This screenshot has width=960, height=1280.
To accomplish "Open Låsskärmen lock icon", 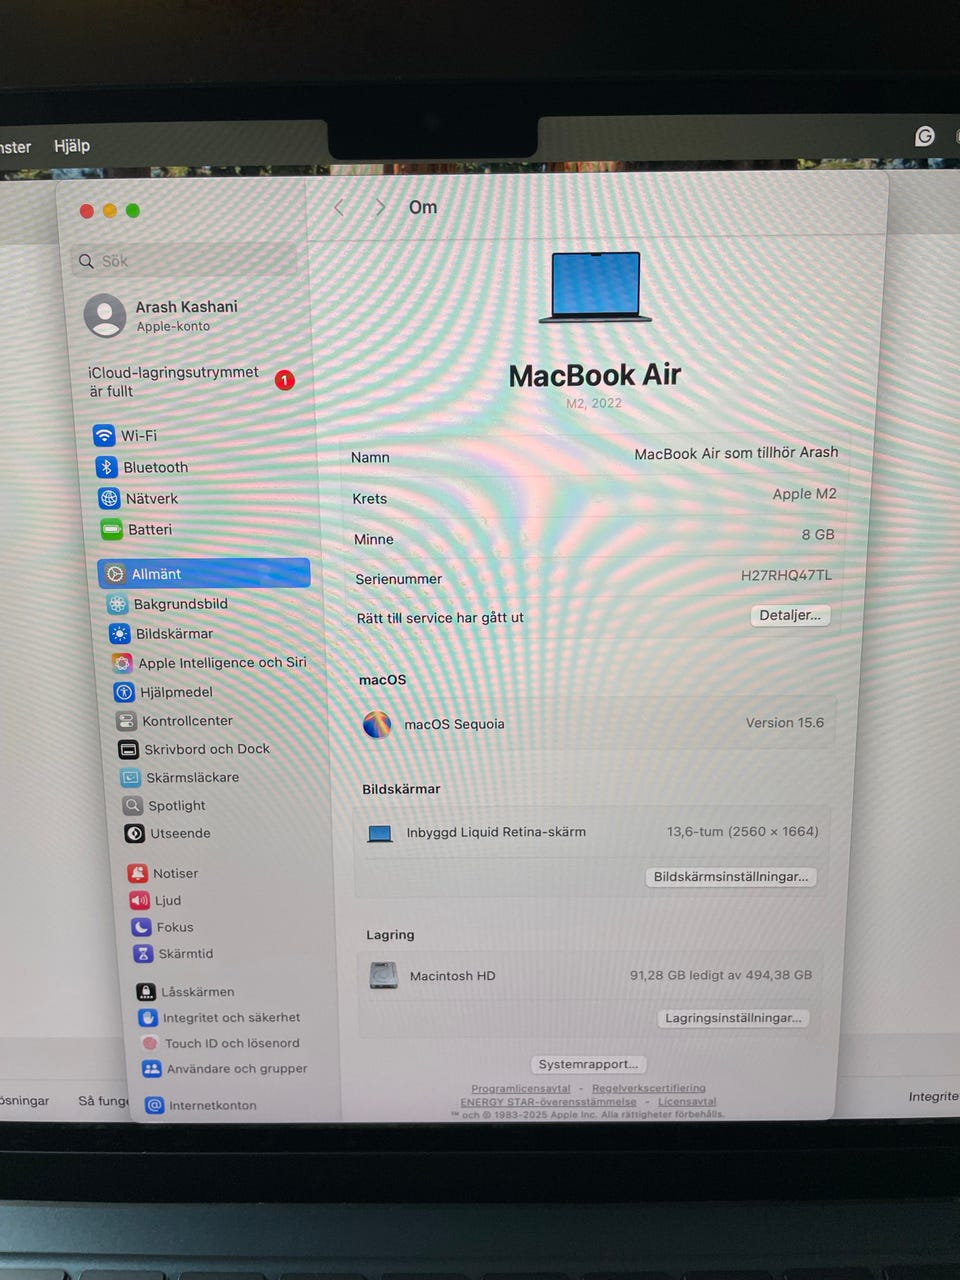I will [146, 992].
